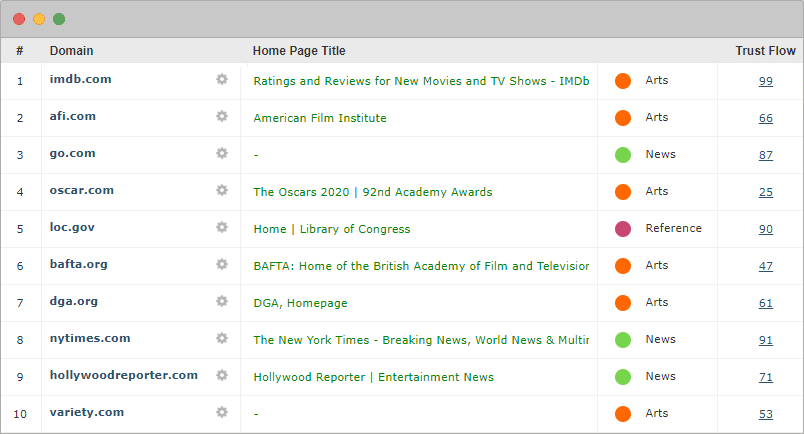Open the Trust Flow 71 link
This screenshot has height=434, width=804.
click(x=766, y=377)
